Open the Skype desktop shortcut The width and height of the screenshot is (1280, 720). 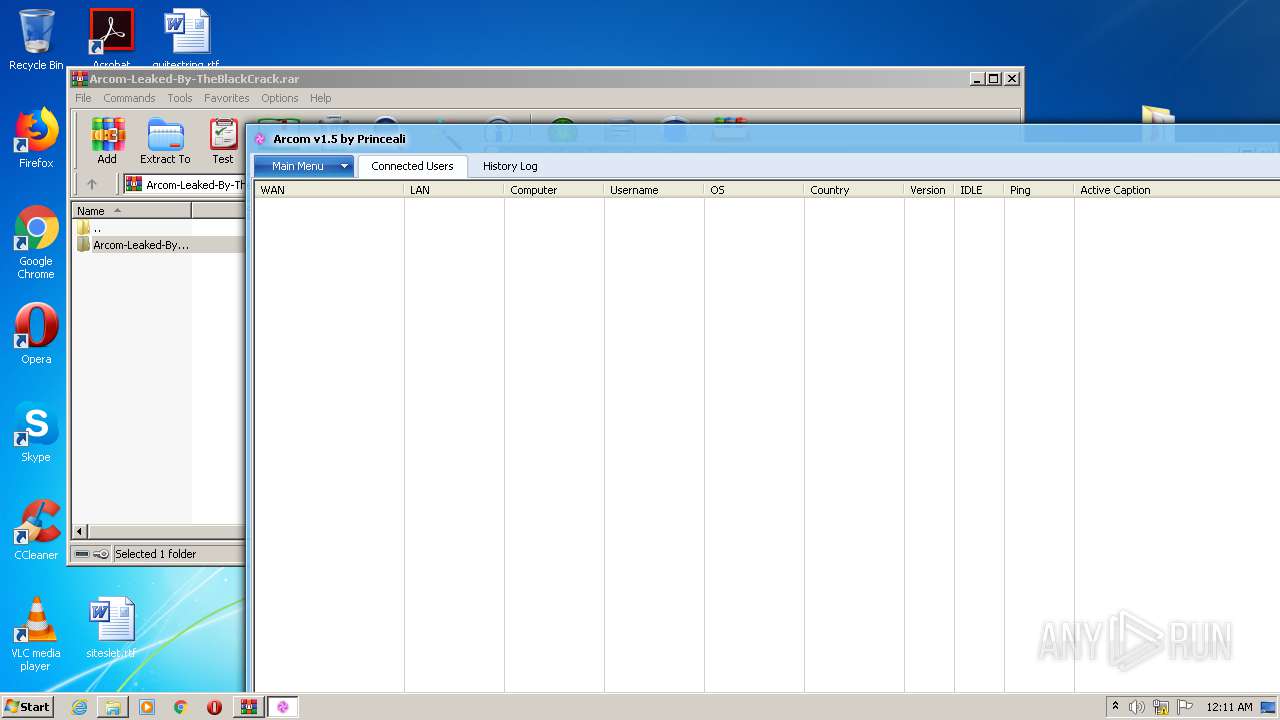coord(36,432)
